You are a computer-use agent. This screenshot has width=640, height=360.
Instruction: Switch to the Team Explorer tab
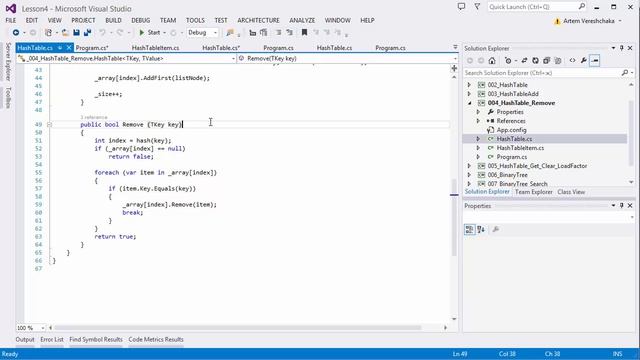[x=533, y=192]
